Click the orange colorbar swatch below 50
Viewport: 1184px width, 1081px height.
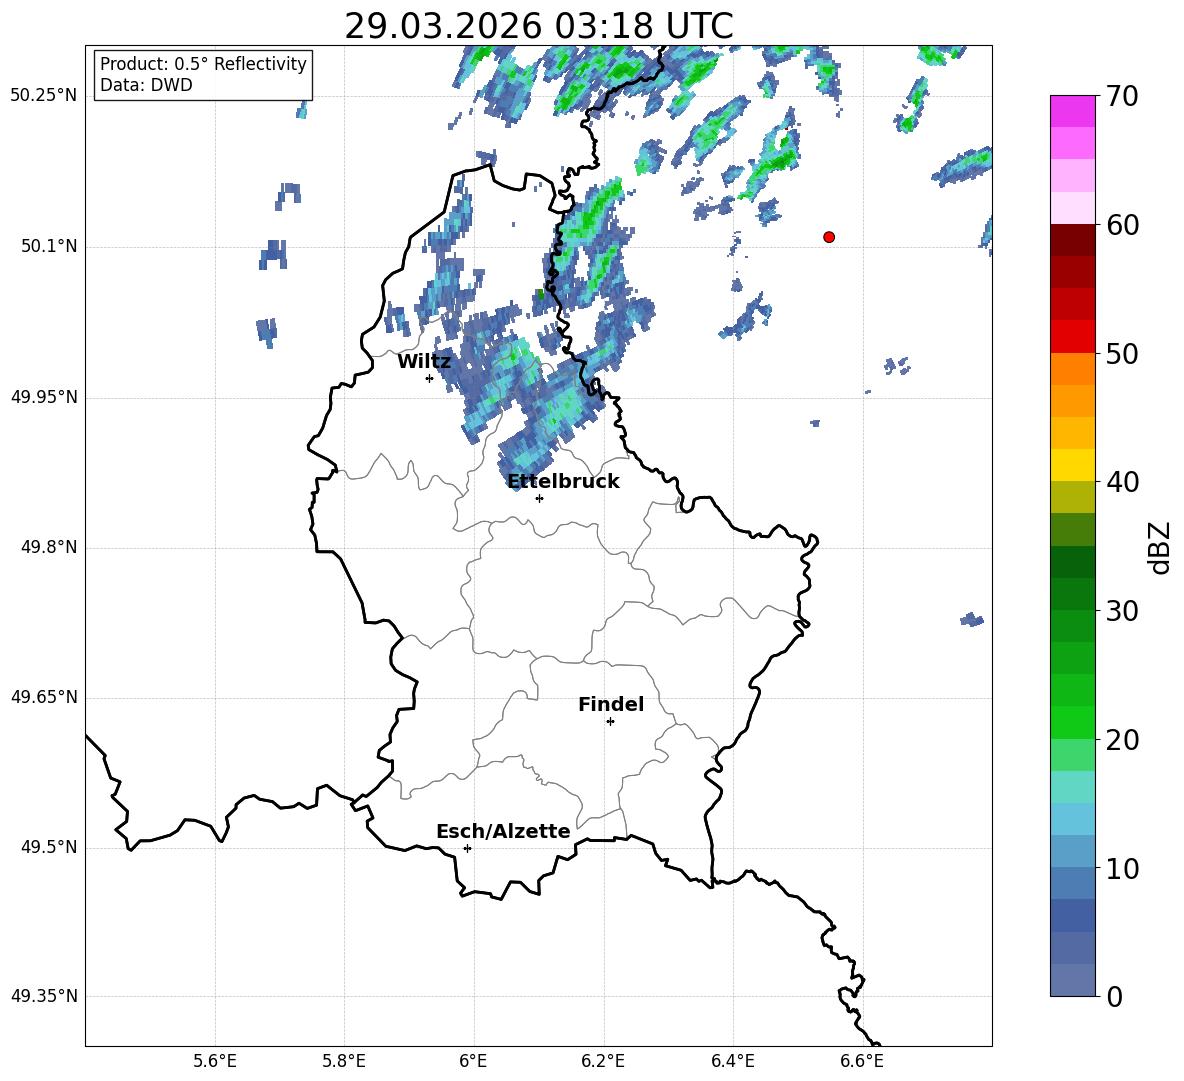(1073, 368)
